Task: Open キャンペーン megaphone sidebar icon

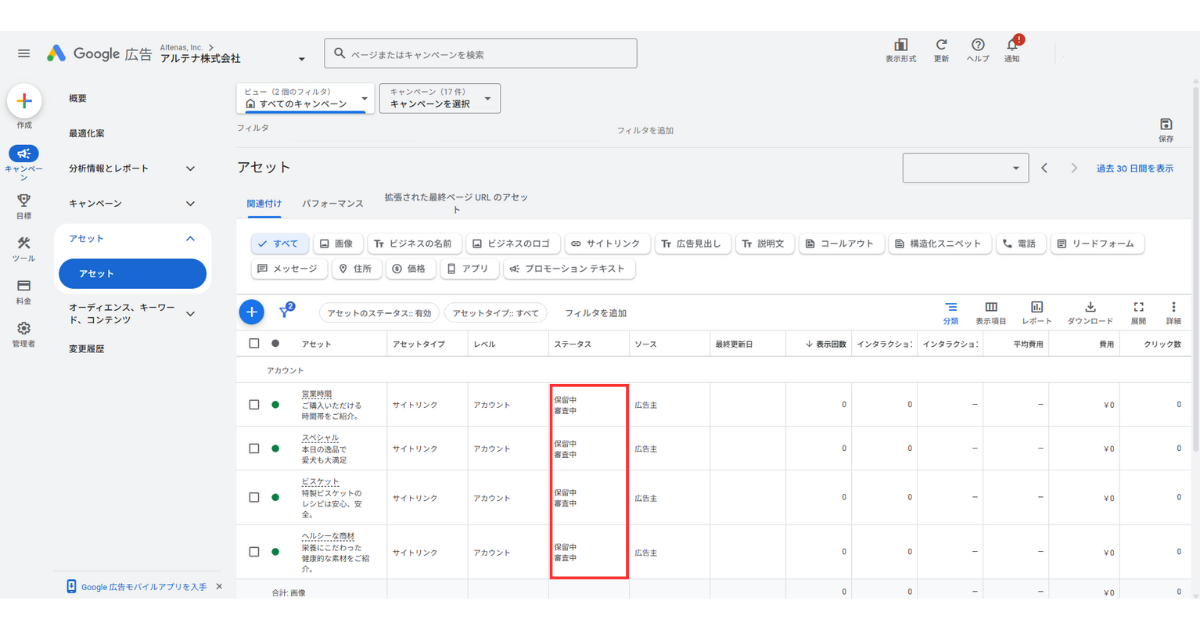Action: pyautogui.click(x=24, y=154)
